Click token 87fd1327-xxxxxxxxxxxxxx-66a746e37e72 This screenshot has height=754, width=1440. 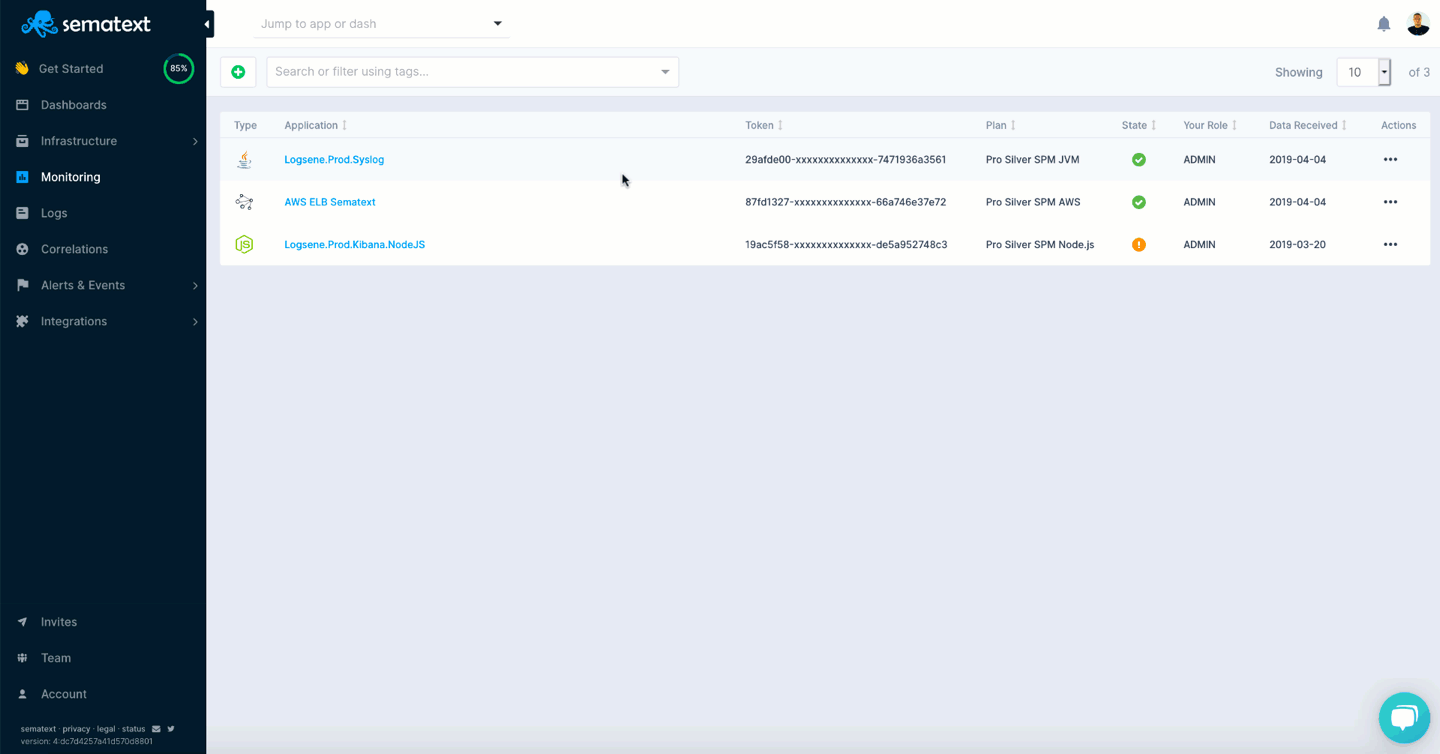pyautogui.click(x=846, y=202)
